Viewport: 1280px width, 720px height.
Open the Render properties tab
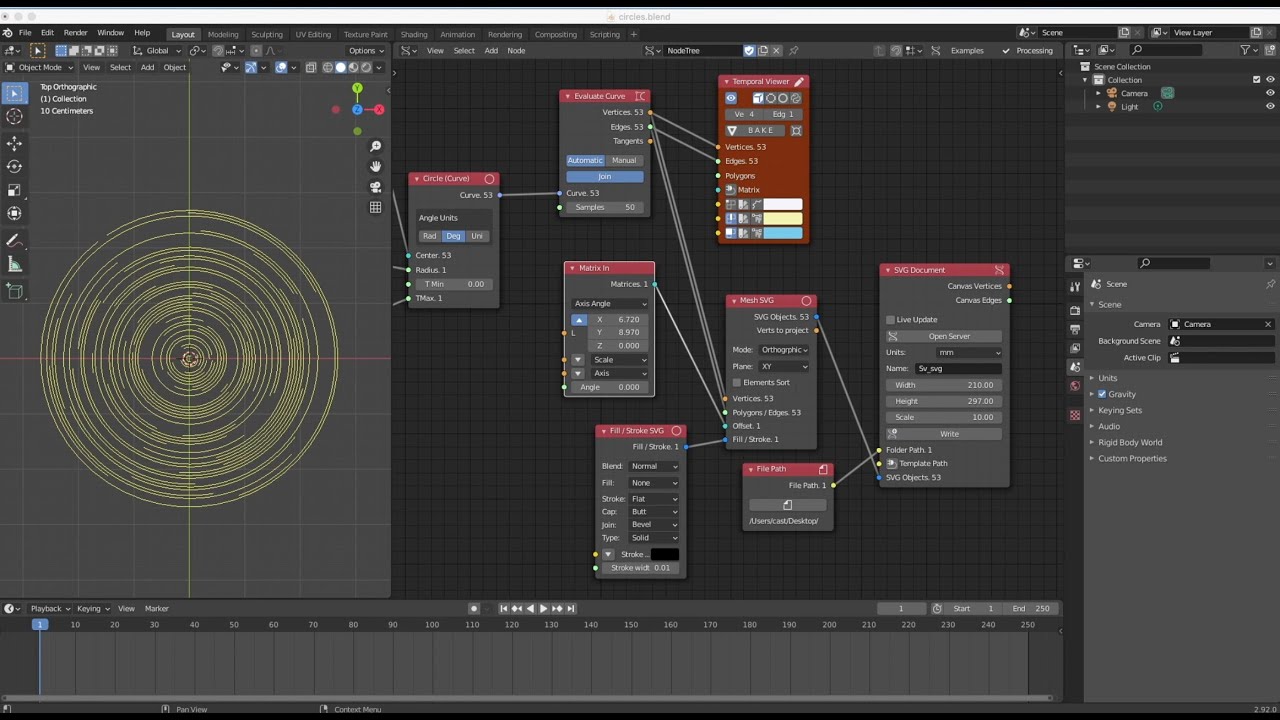click(x=1075, y=310)
